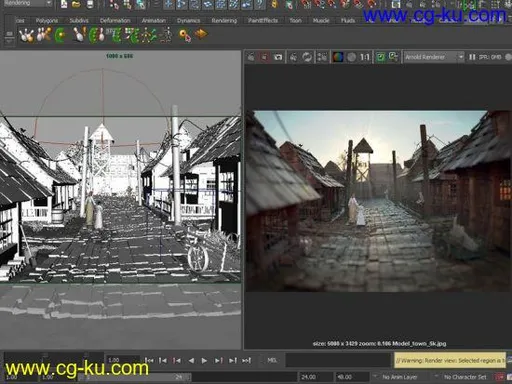
Task: Switch to the Fluids shelf tab
Action: [x=348, y=21]
